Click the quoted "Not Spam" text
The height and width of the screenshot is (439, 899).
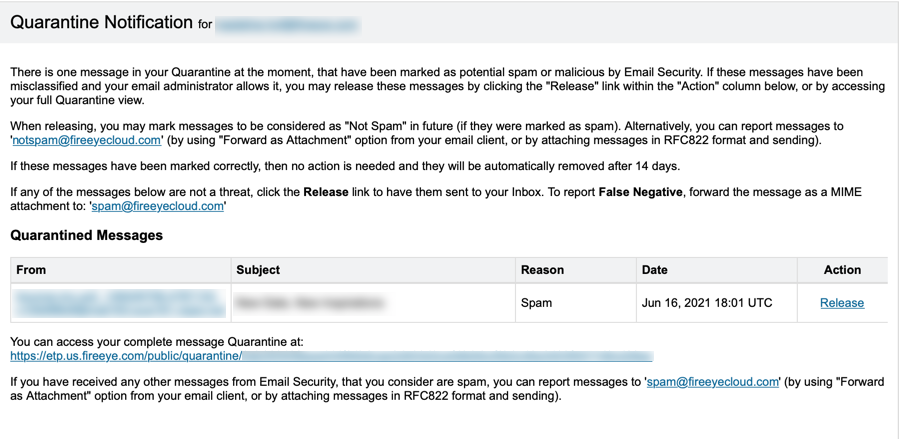pos(367,126)
